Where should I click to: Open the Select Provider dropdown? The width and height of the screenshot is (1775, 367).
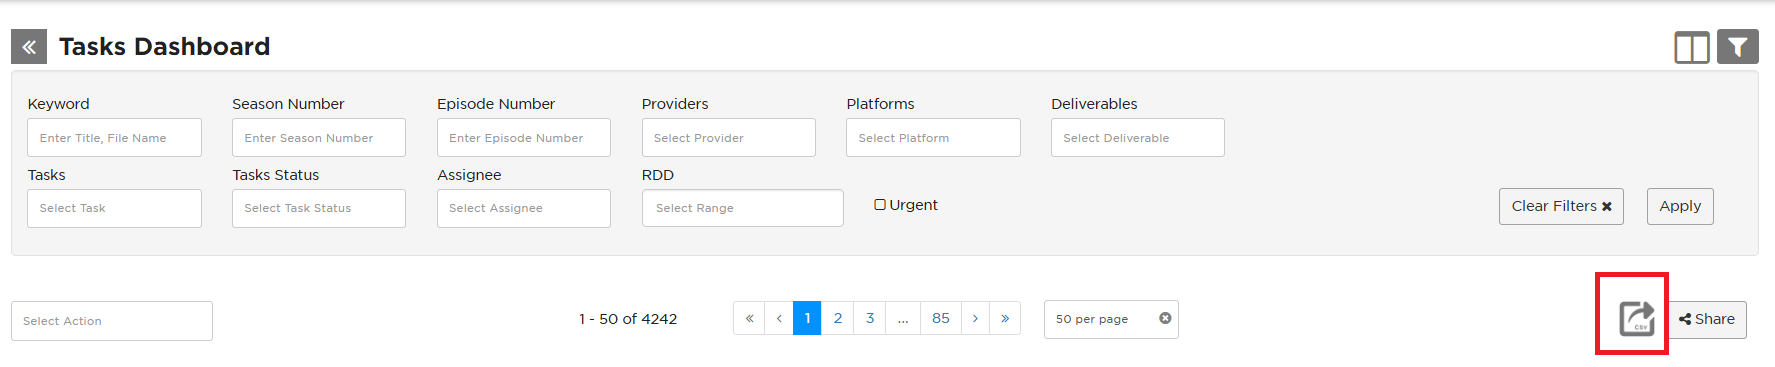(728, 138)
